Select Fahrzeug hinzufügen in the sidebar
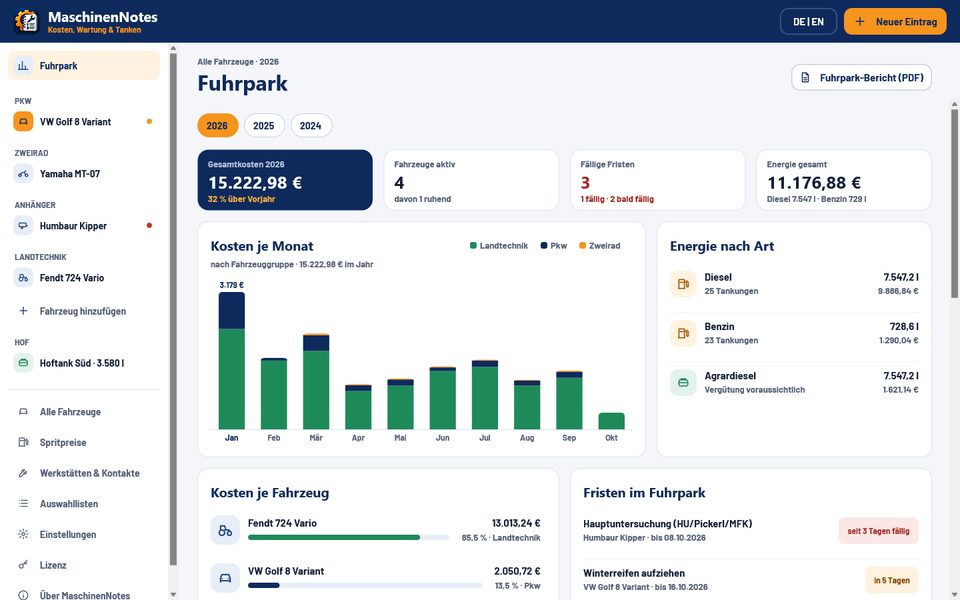The width and height of the screenshot is (960, 600). [84, 310]
